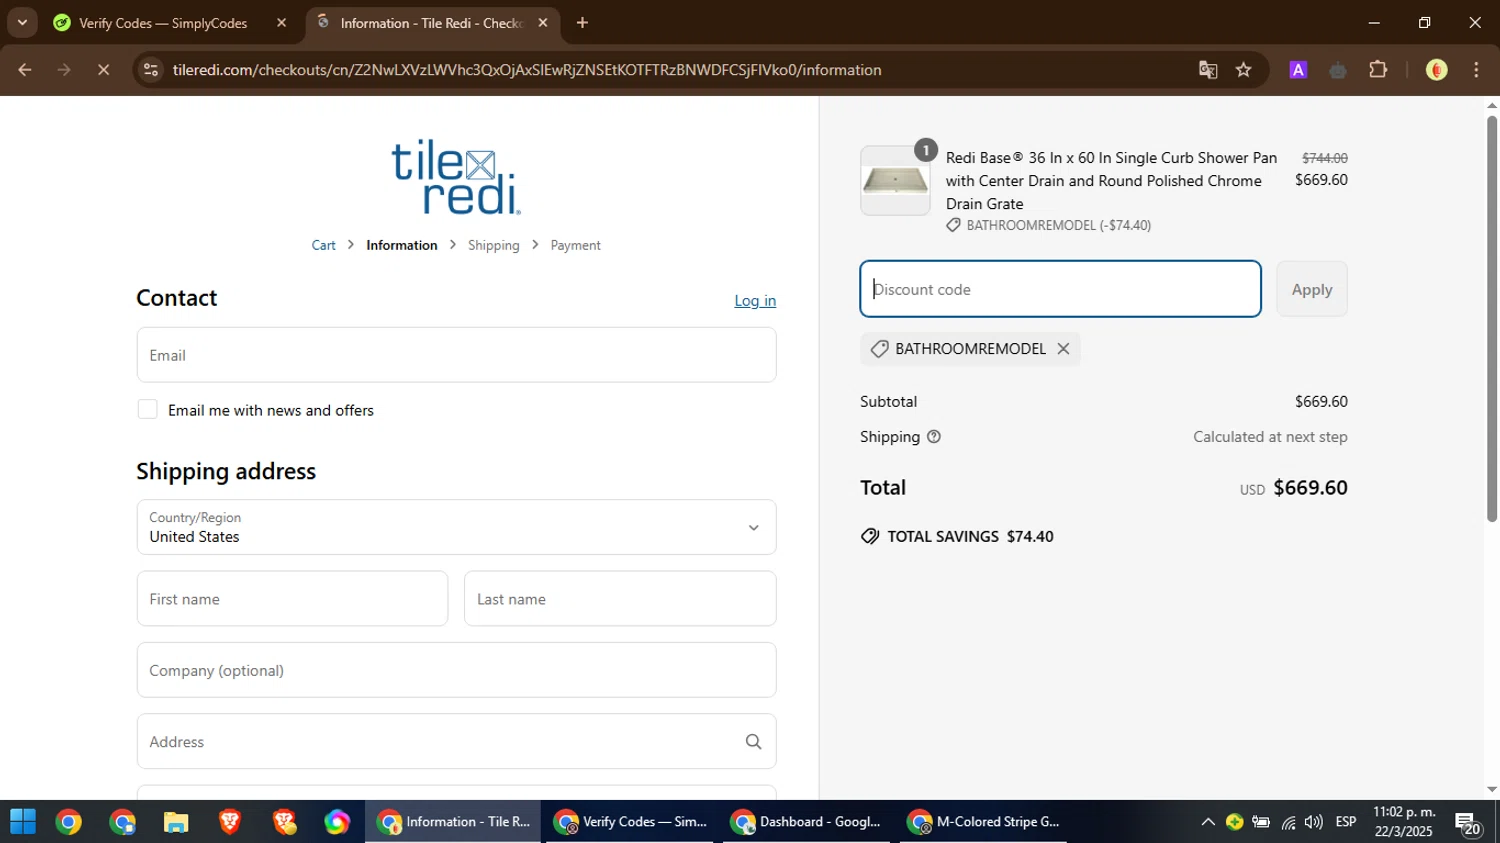This screenshot has width=1500, height=843.
Task: Close the Information - Tile Redi tab
Action: pyautogui.click(x=543, y=23)
